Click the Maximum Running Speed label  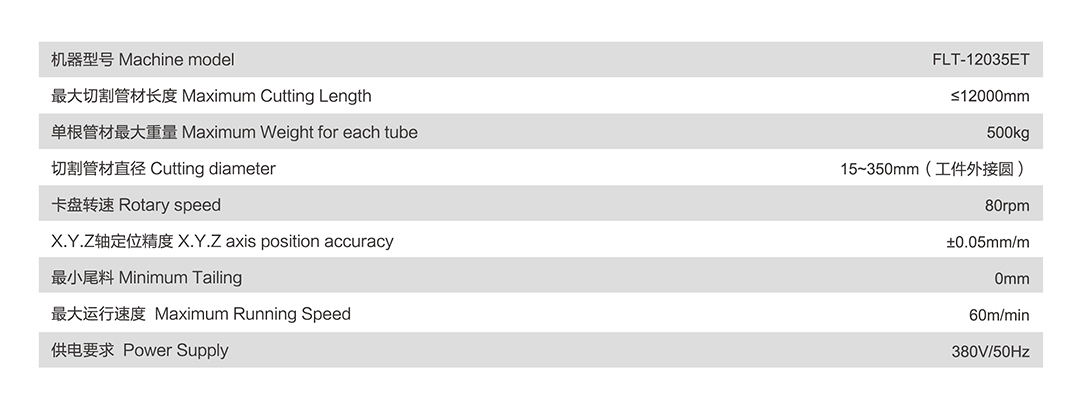tap(253, 314)
